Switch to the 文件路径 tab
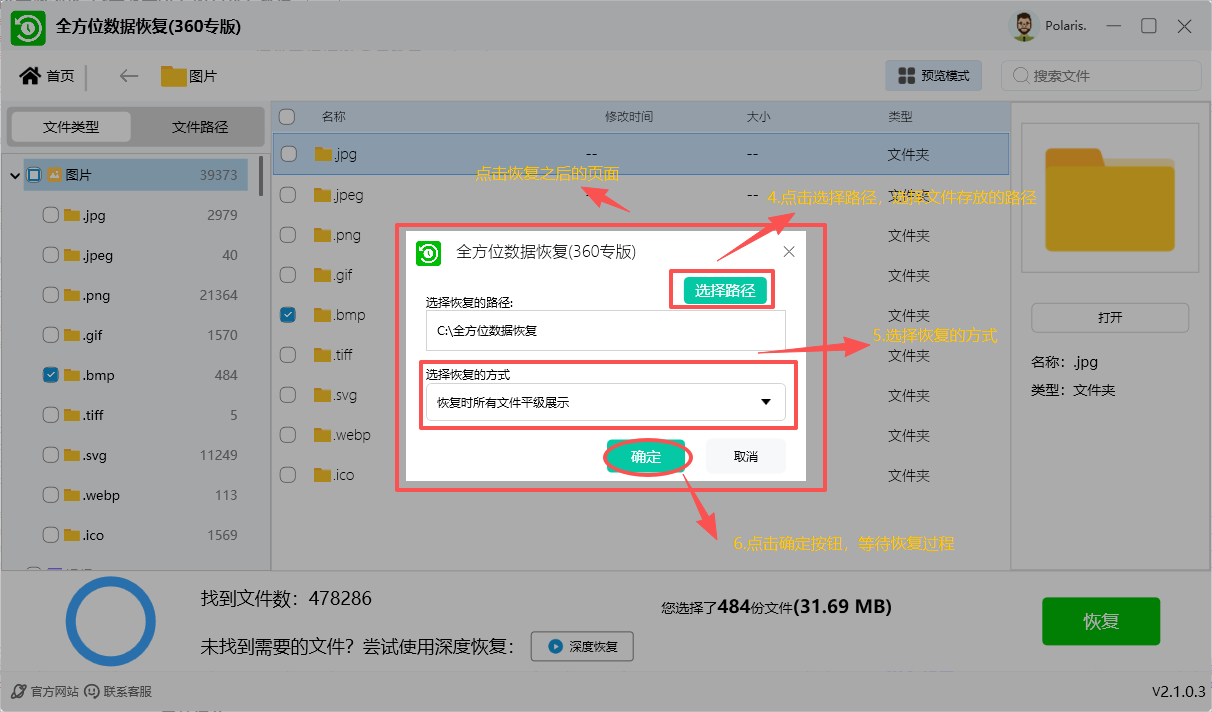 199,127
